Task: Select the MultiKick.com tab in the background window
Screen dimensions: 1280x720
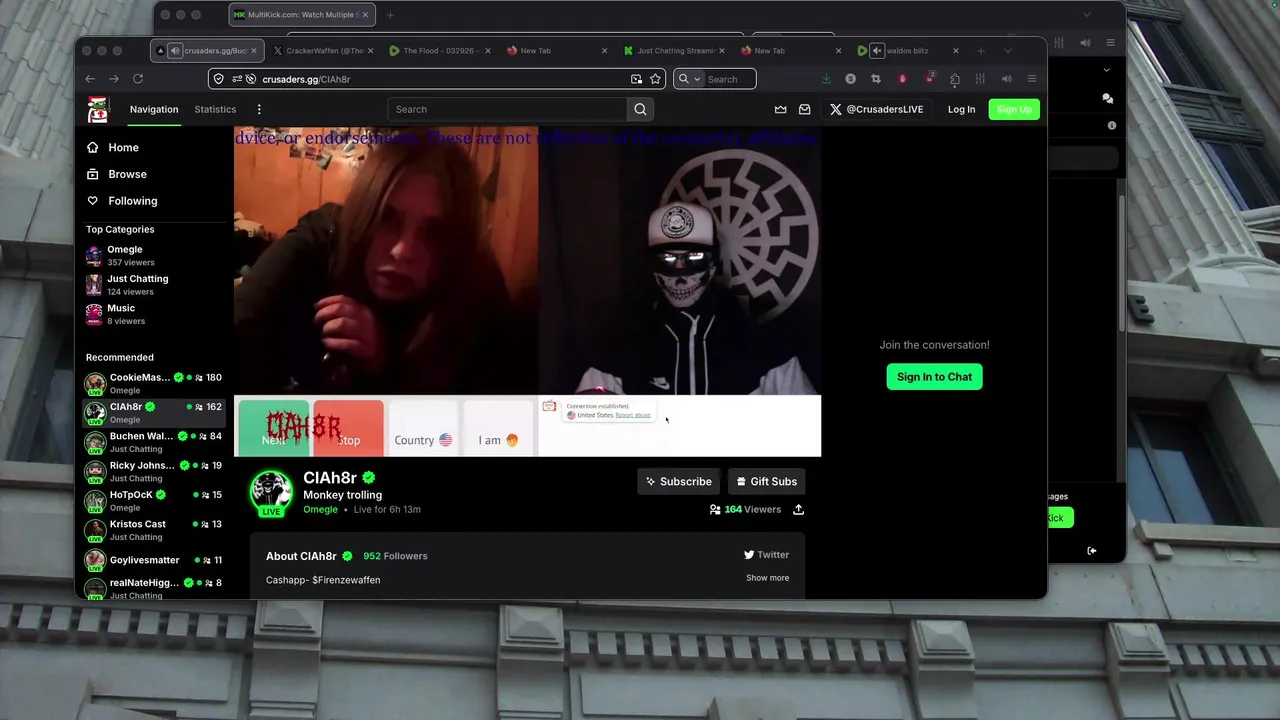Action: (x=302, y=15)
